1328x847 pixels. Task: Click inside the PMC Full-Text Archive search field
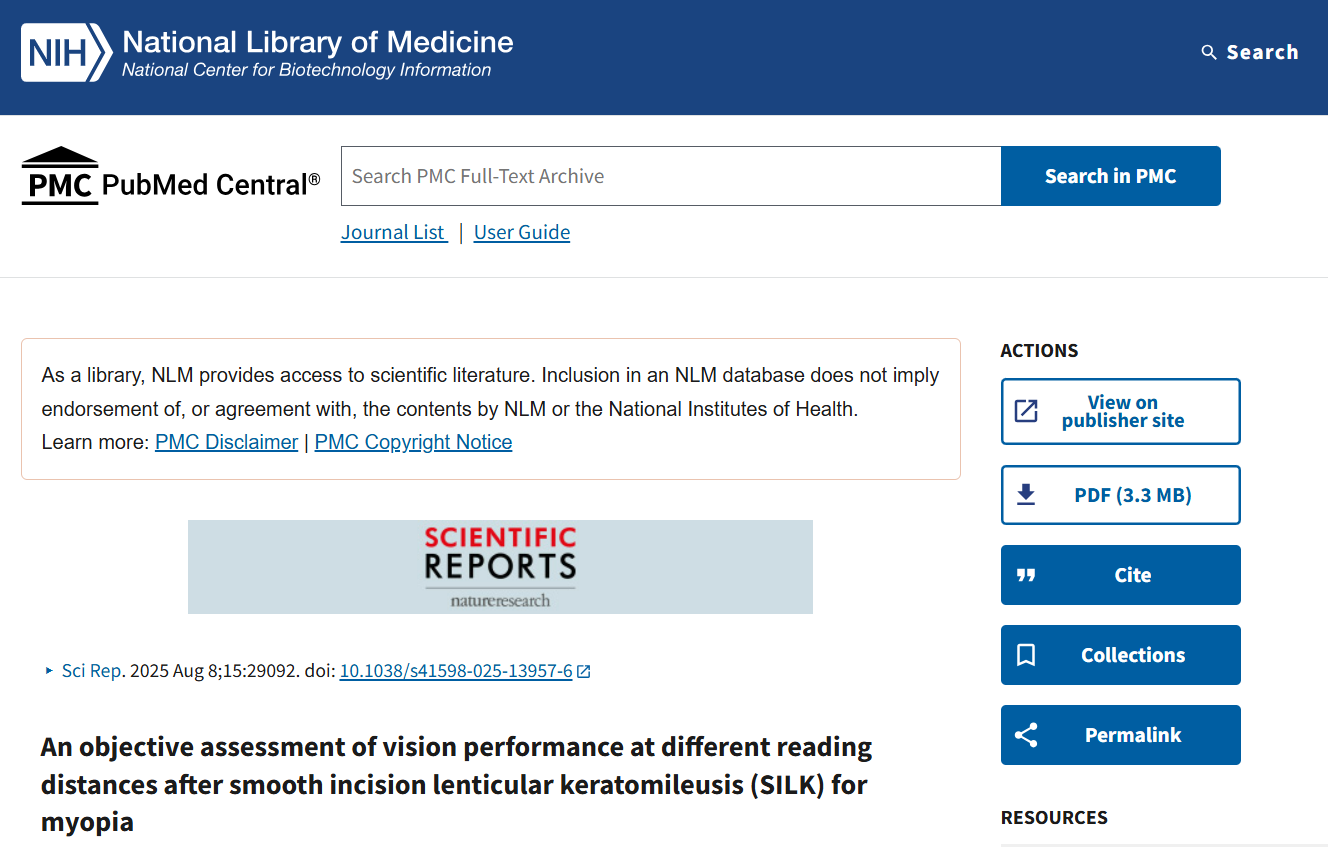tap(670, 175)
